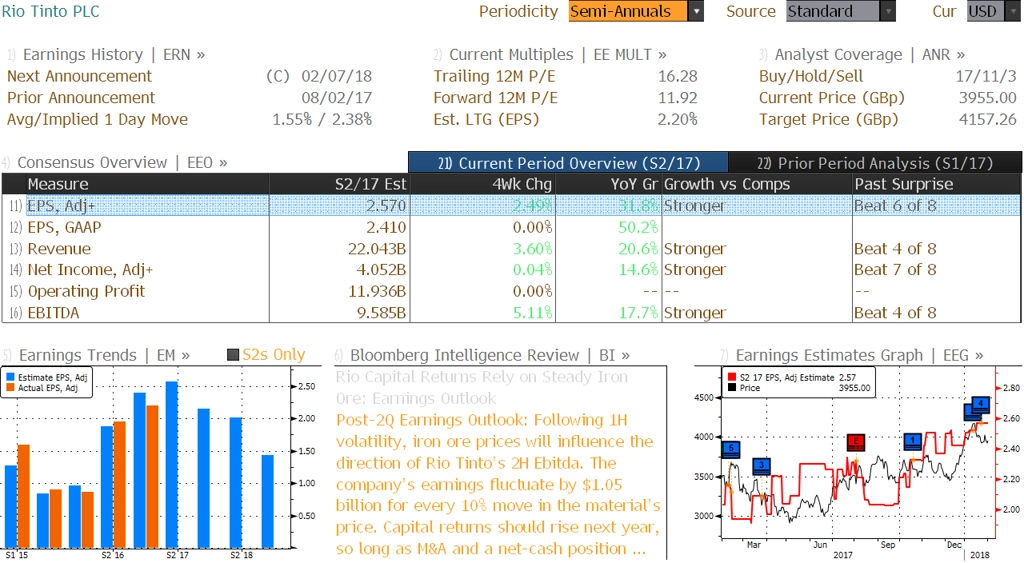The width and height of the screenshot is (1024, 563).
Task: Click the black Price legend swatch
Action: click(x=732, y=387)
